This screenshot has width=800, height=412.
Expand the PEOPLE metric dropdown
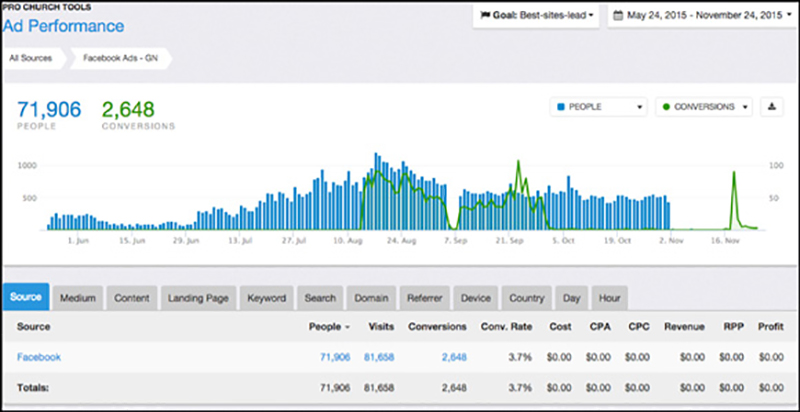(600, 107)
